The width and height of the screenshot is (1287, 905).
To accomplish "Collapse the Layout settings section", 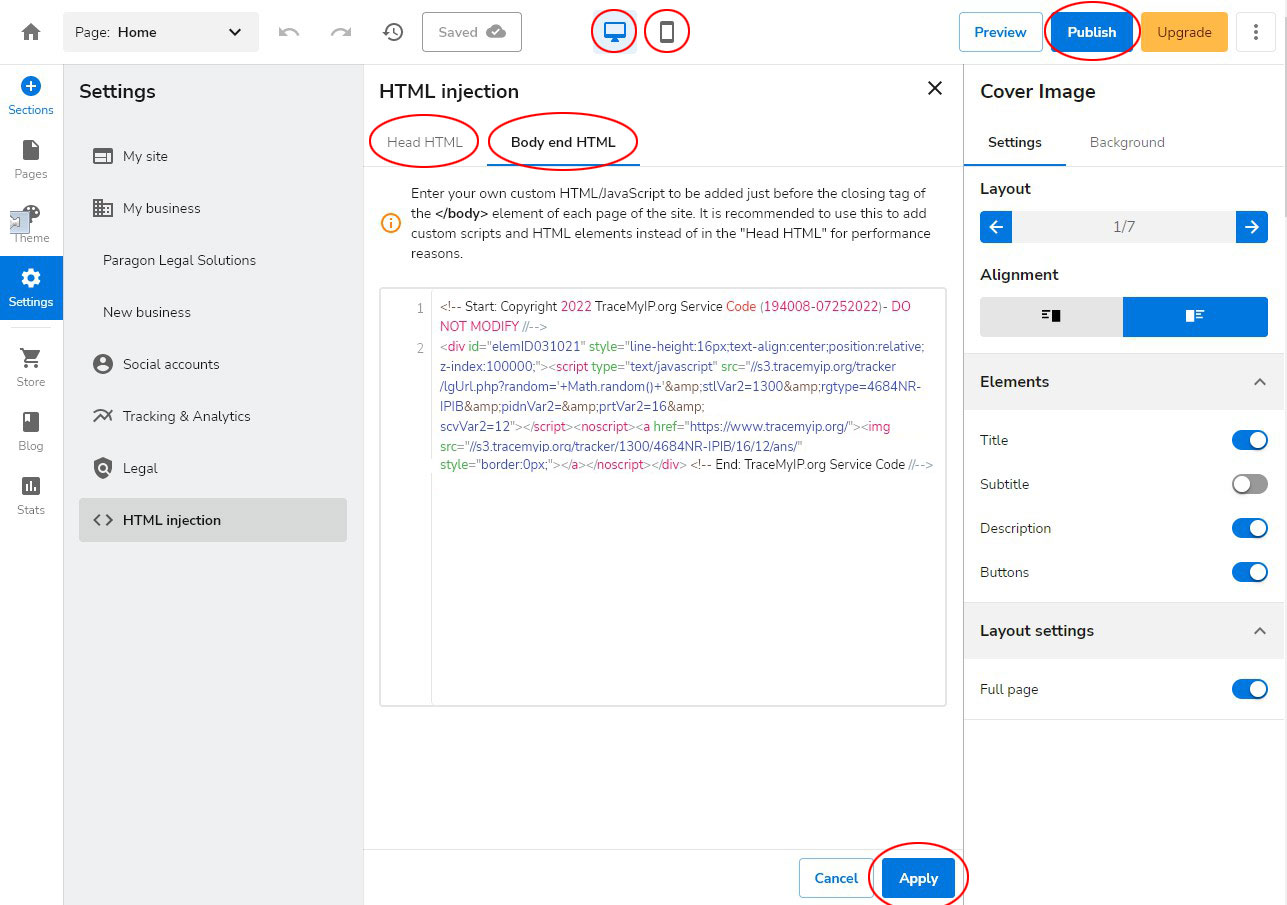I will [1257, 631].
